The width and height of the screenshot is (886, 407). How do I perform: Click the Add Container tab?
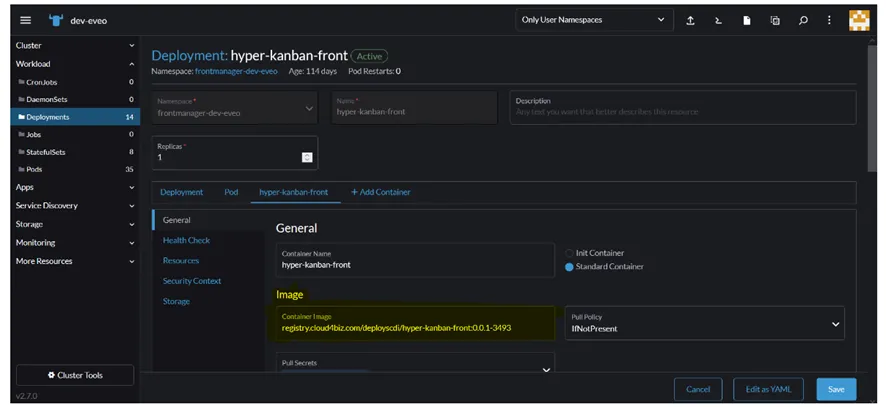pos(380,192)
